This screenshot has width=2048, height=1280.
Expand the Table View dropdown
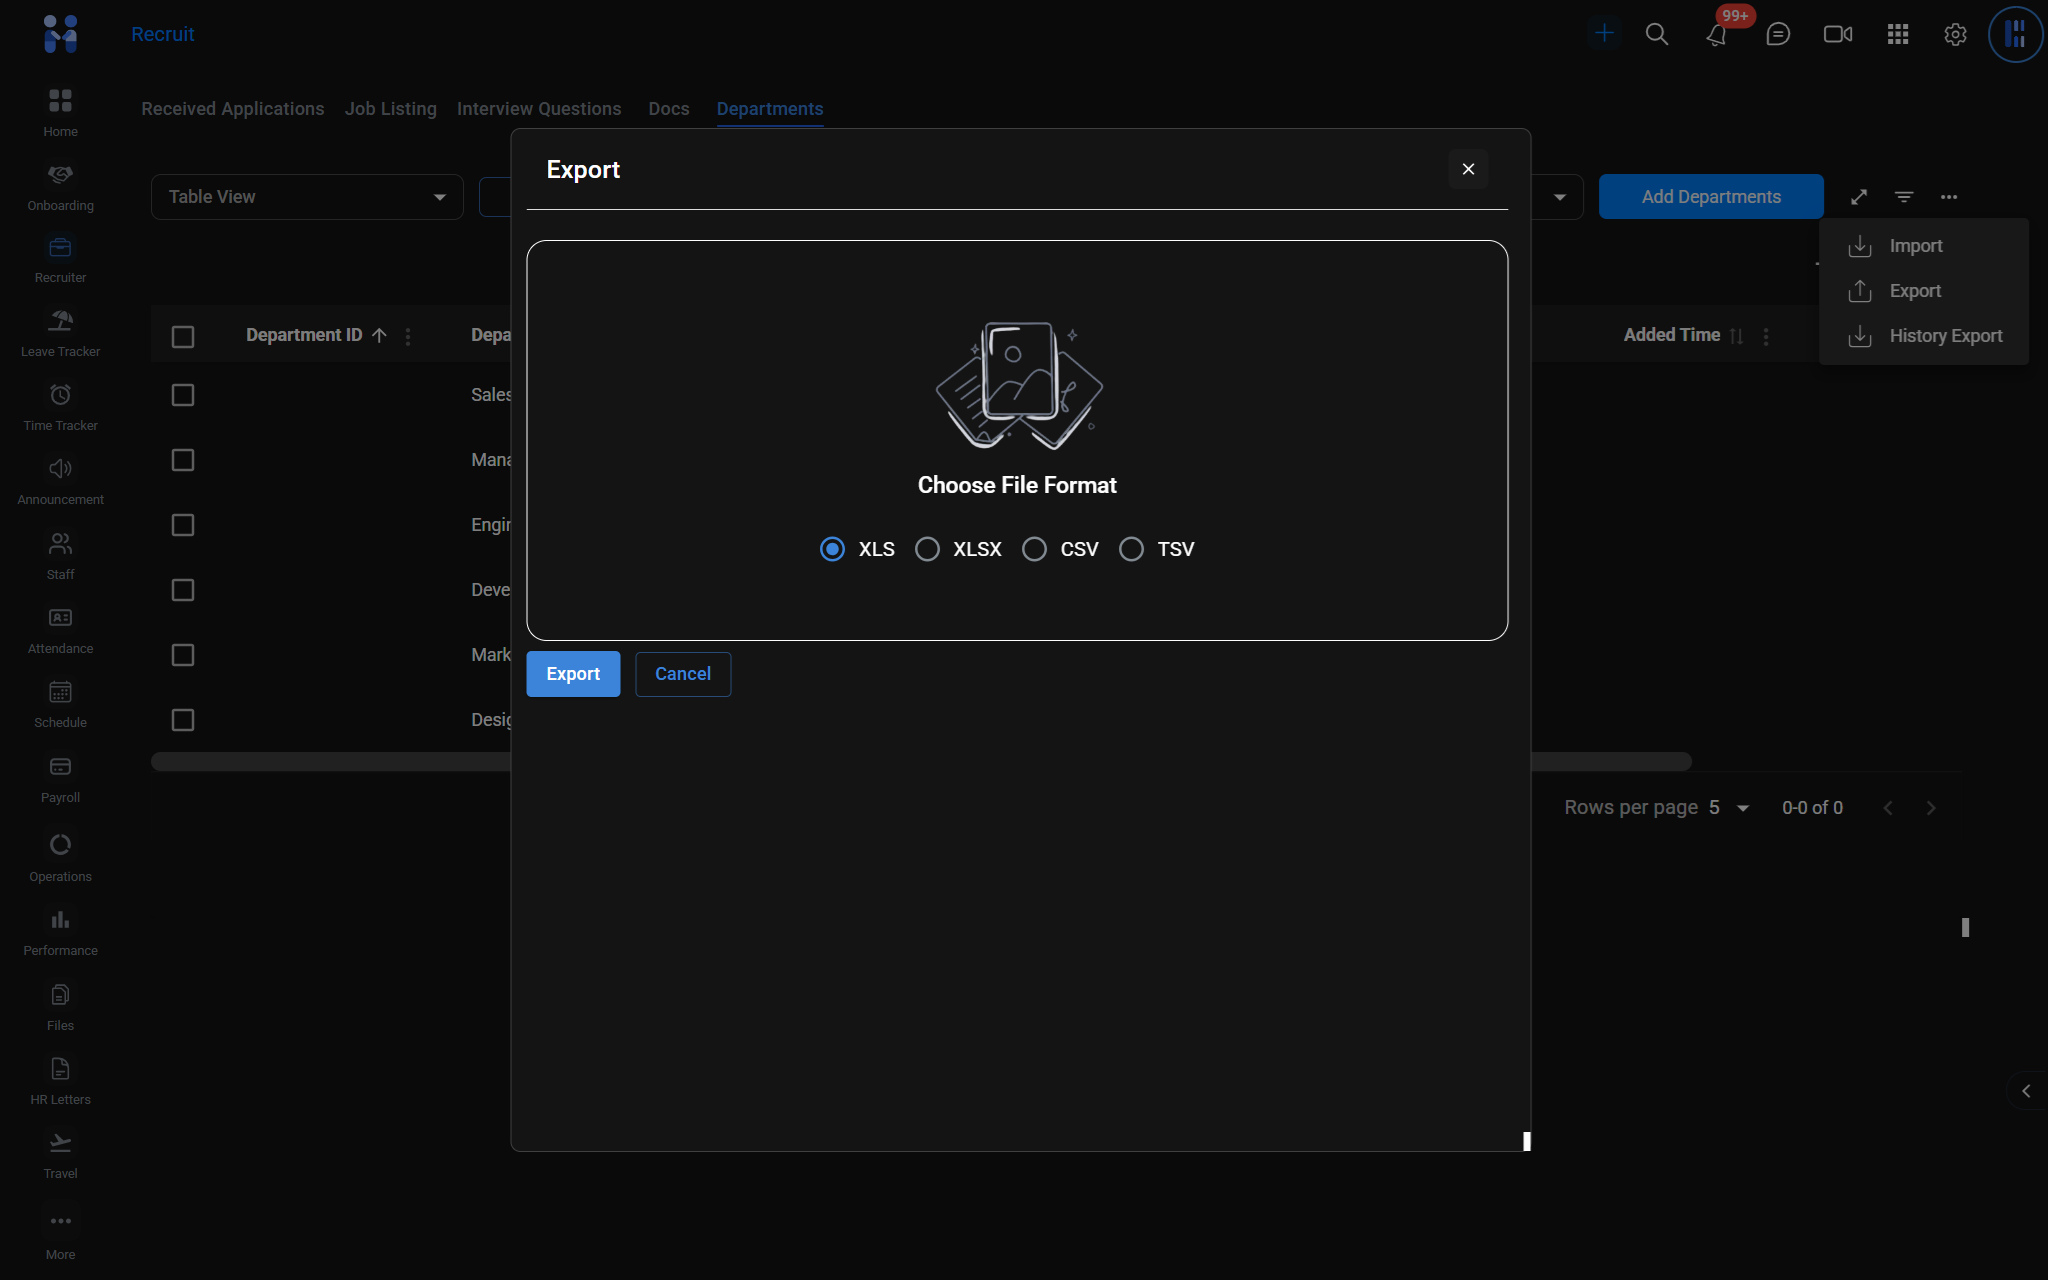coord(307,197)
